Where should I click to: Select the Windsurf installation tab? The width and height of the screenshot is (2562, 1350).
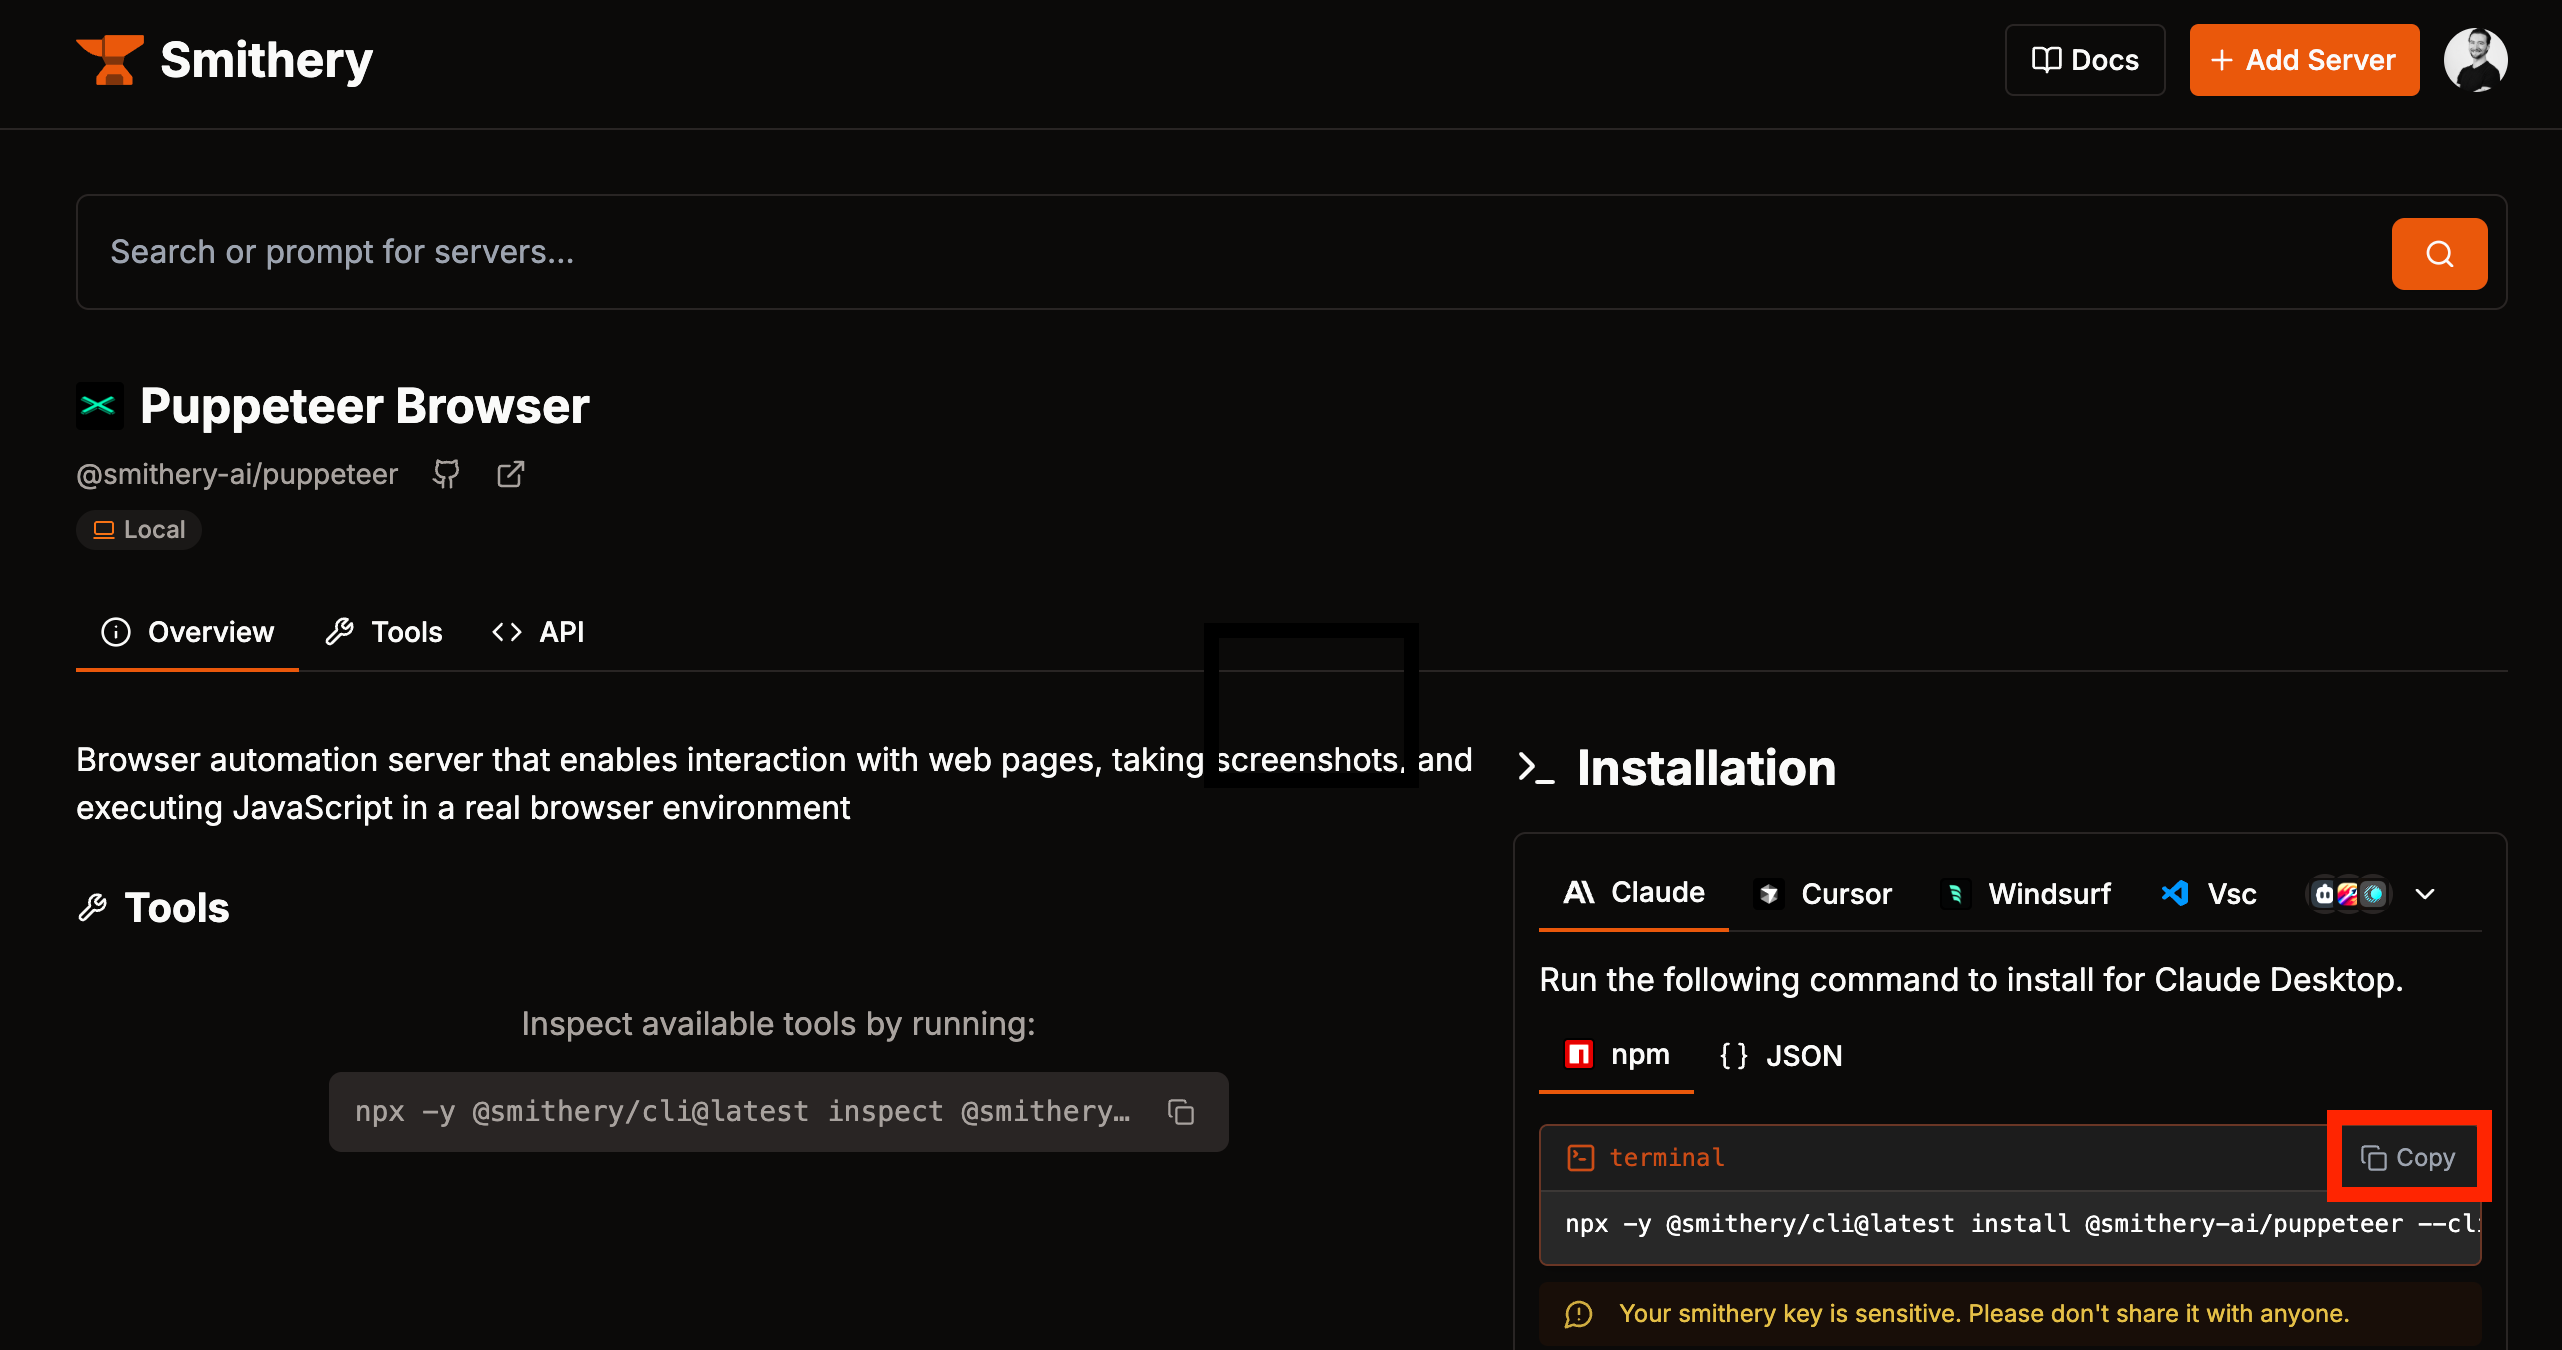(x=2026, y=894)
